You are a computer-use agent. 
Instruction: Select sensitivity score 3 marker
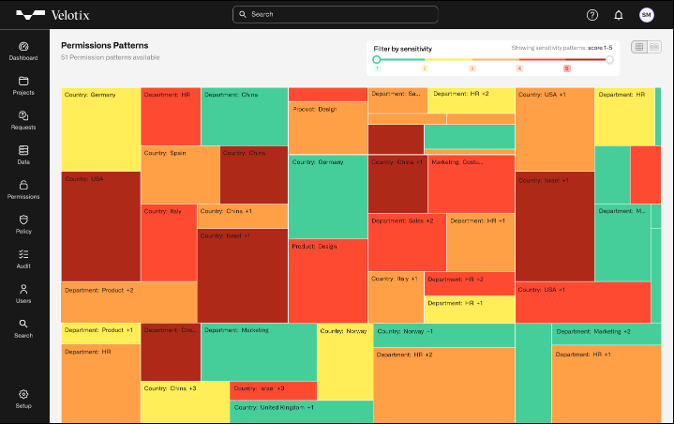click(472, 68)
